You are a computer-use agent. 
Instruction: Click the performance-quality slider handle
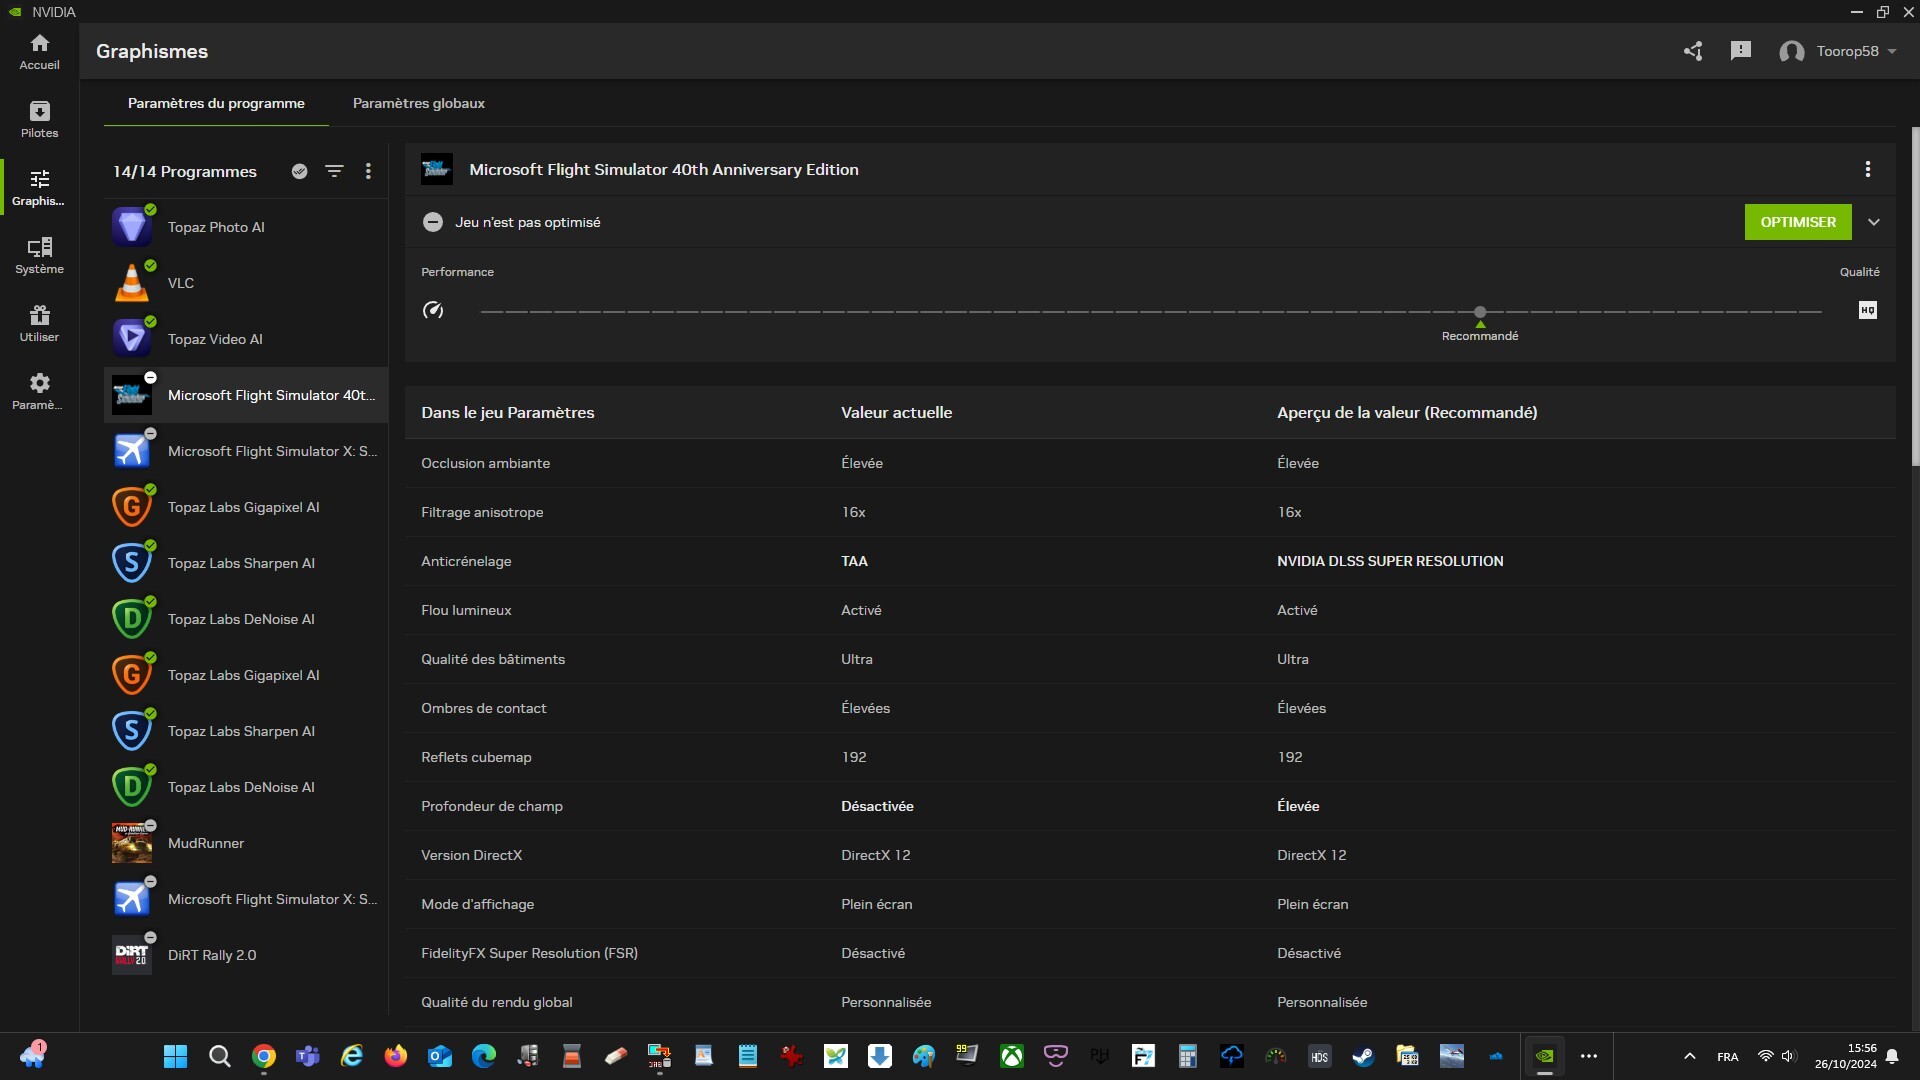(x=1480, y=312)
